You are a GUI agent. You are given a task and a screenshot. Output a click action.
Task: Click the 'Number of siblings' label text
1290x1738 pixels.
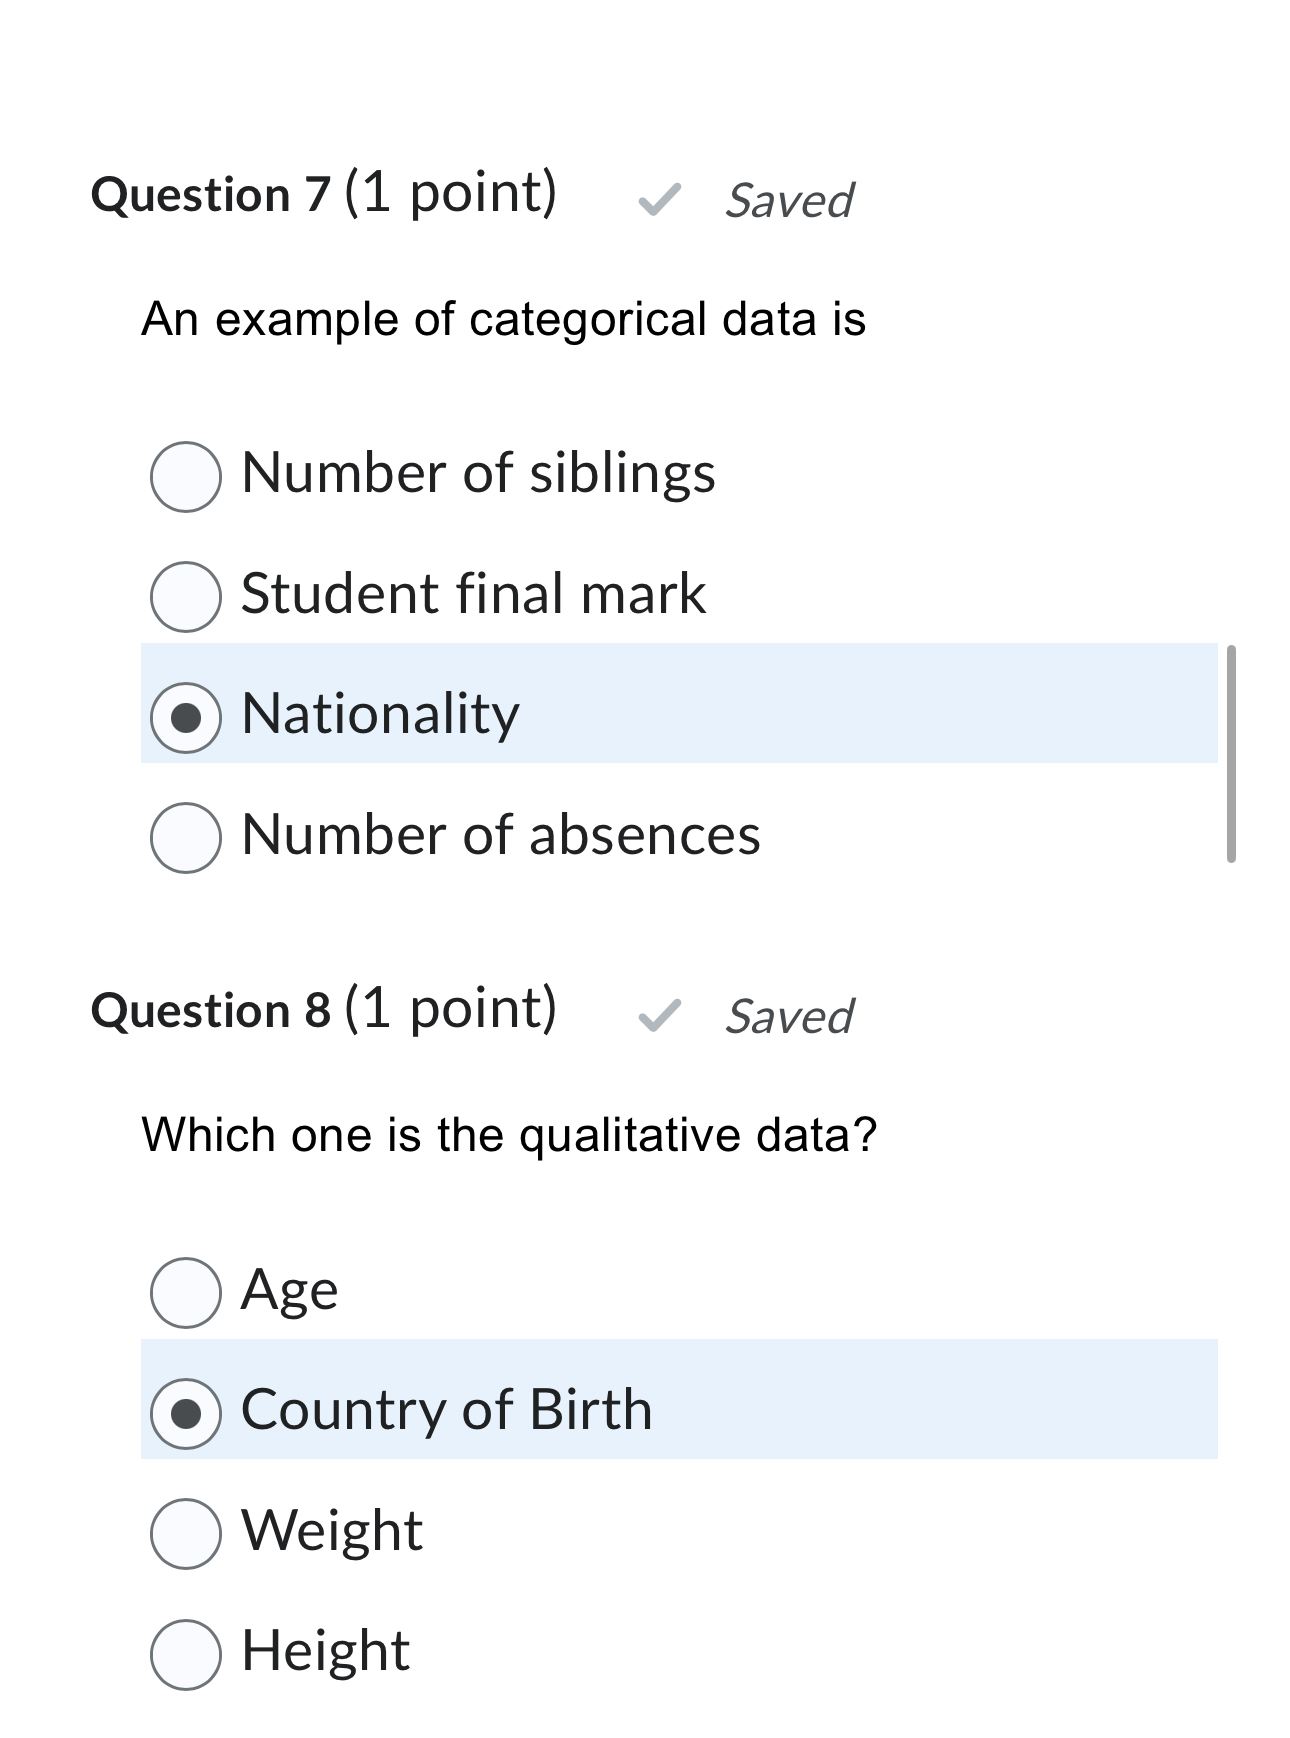point(479,473)
